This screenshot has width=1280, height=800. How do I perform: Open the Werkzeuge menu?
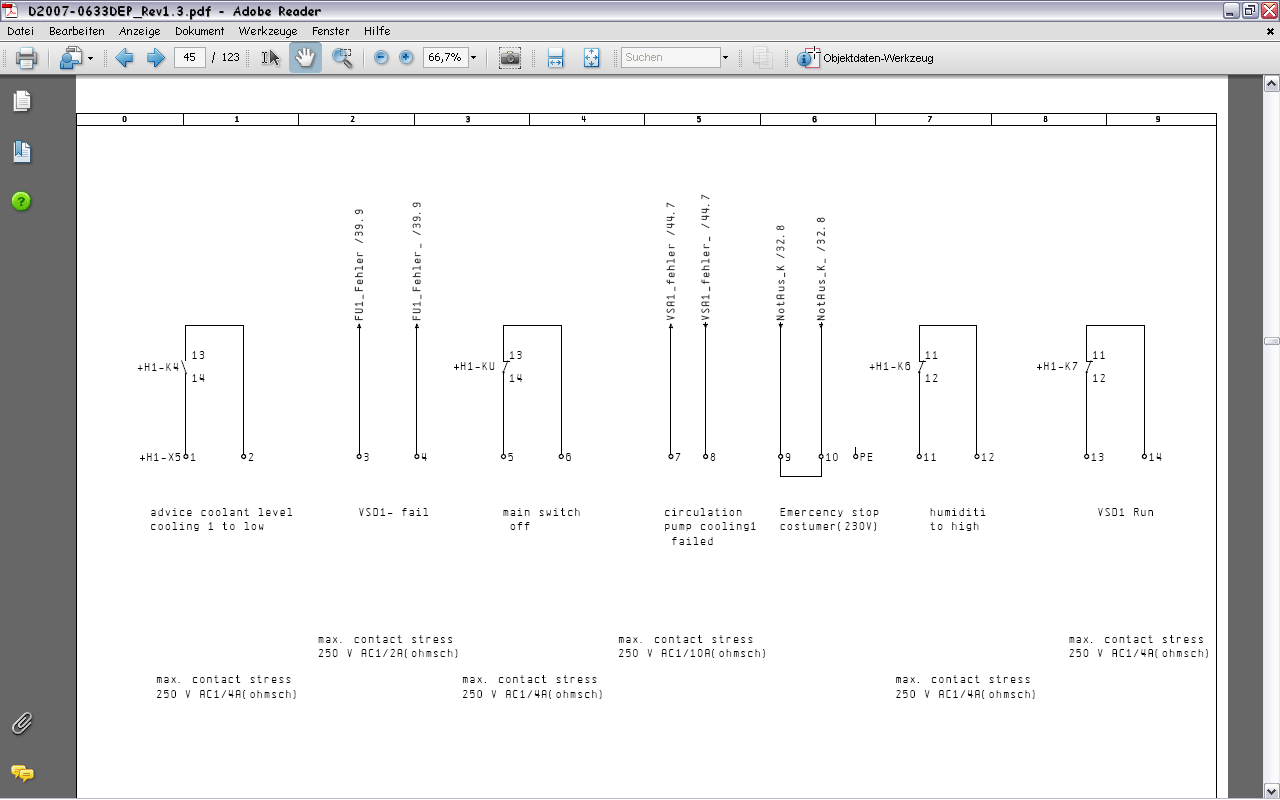click(x=268, y=31)
